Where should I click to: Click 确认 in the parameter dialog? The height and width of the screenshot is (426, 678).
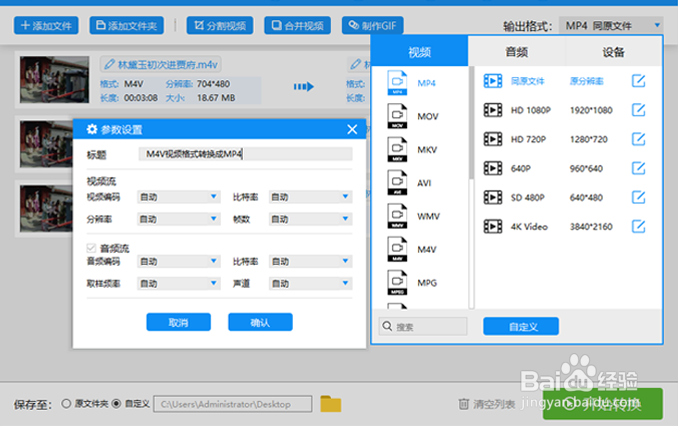tap(260, 322)
